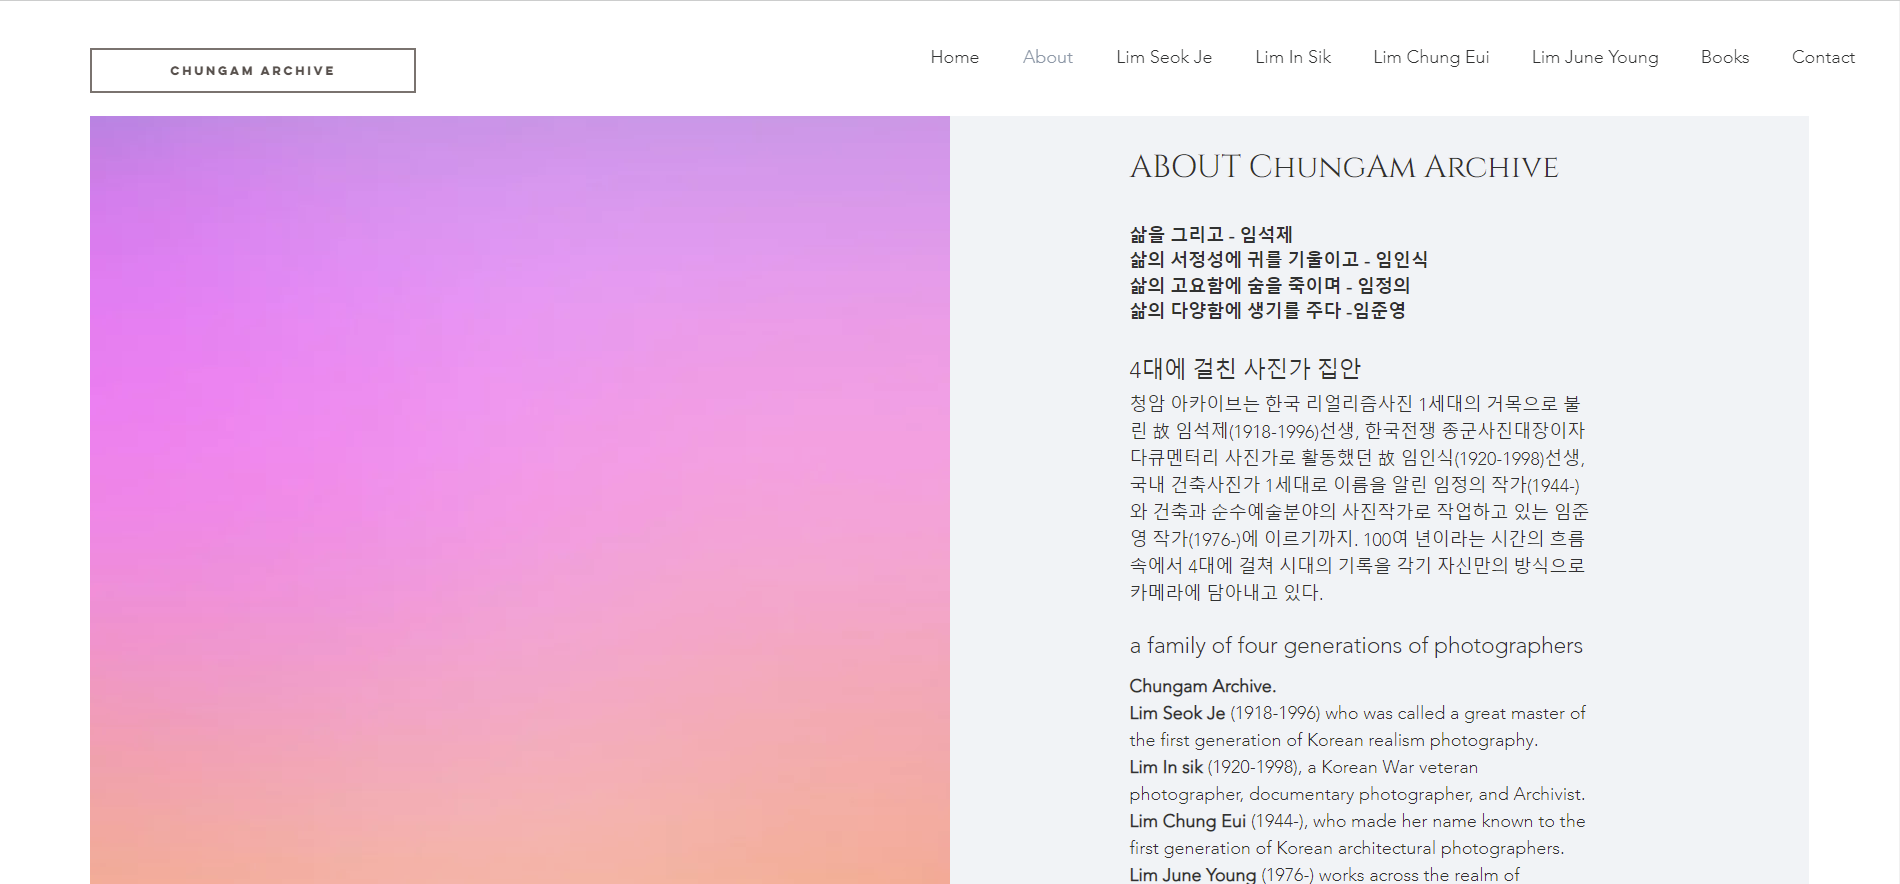Click the Korean paragraph starting with 청암 아카이브는

click(x=1357, y=497)
